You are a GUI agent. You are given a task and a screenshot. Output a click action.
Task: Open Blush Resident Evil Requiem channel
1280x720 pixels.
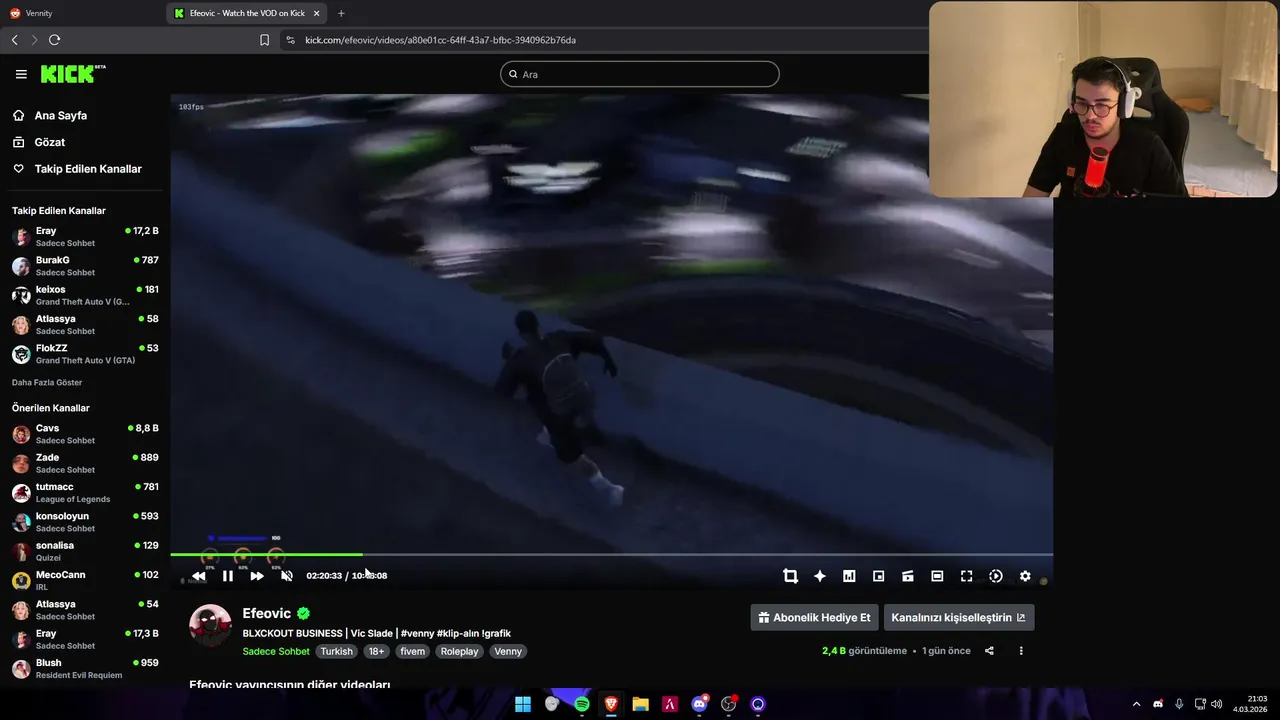coord(85,668)
